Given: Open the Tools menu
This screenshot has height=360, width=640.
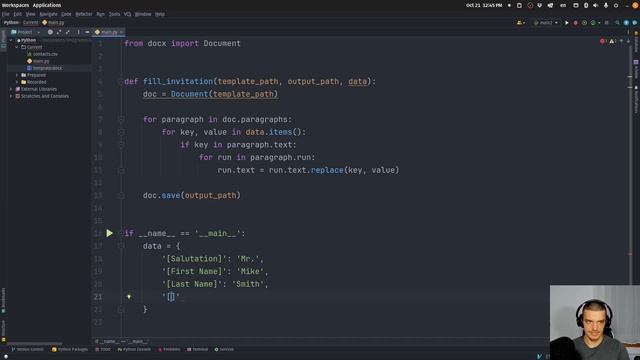Looking at the screenshot, I should pos(114,14).
